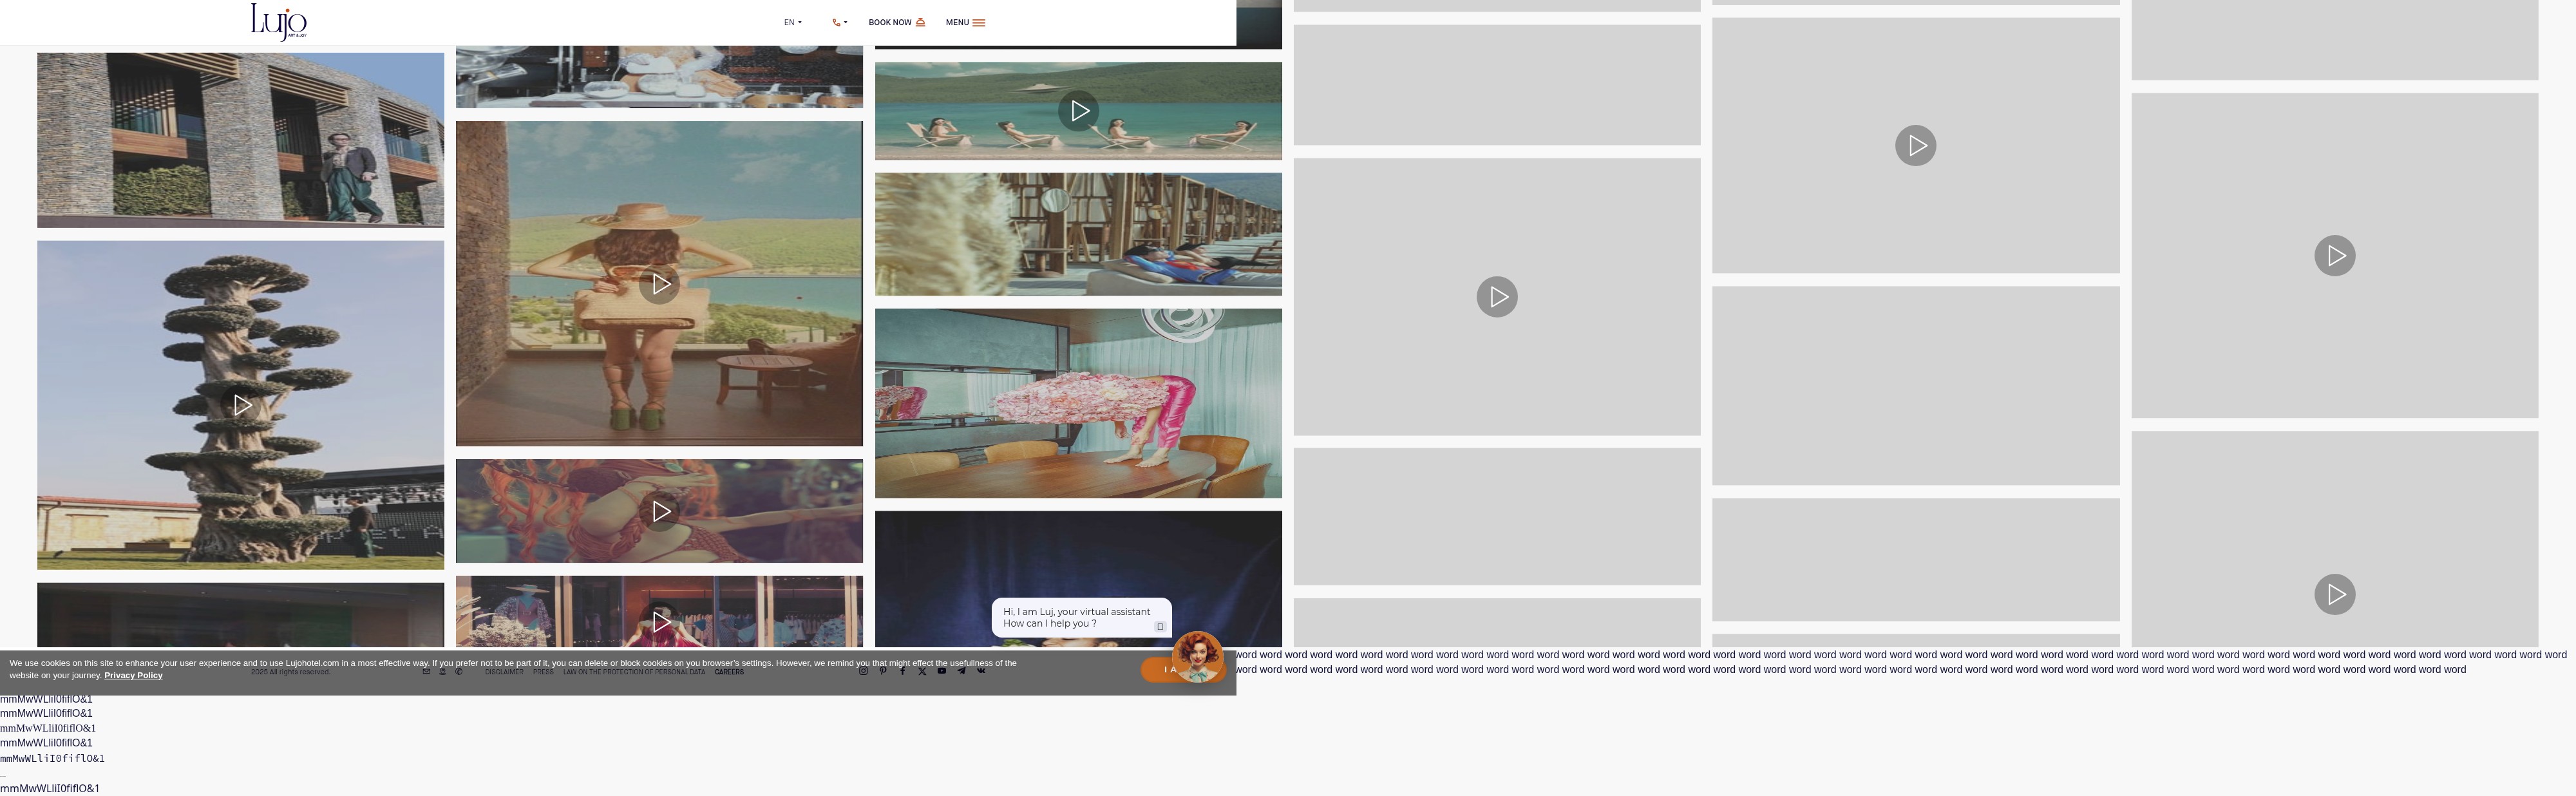
Task: Open the loungers with pampas grass photo
Action: [x=1078, y=234]
